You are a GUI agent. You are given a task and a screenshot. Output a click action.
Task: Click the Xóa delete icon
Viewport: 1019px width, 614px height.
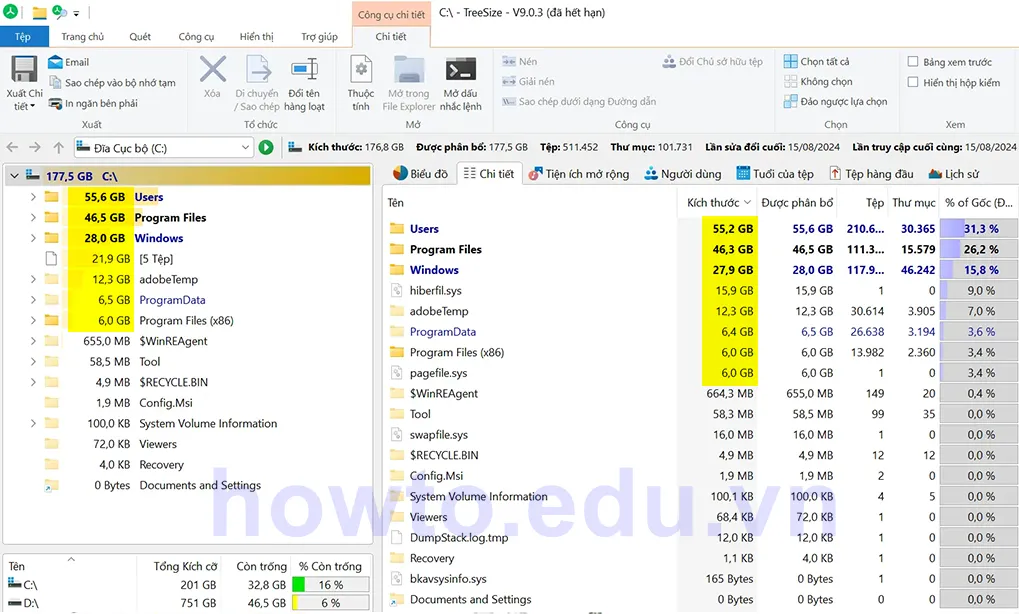coord(212,72)
